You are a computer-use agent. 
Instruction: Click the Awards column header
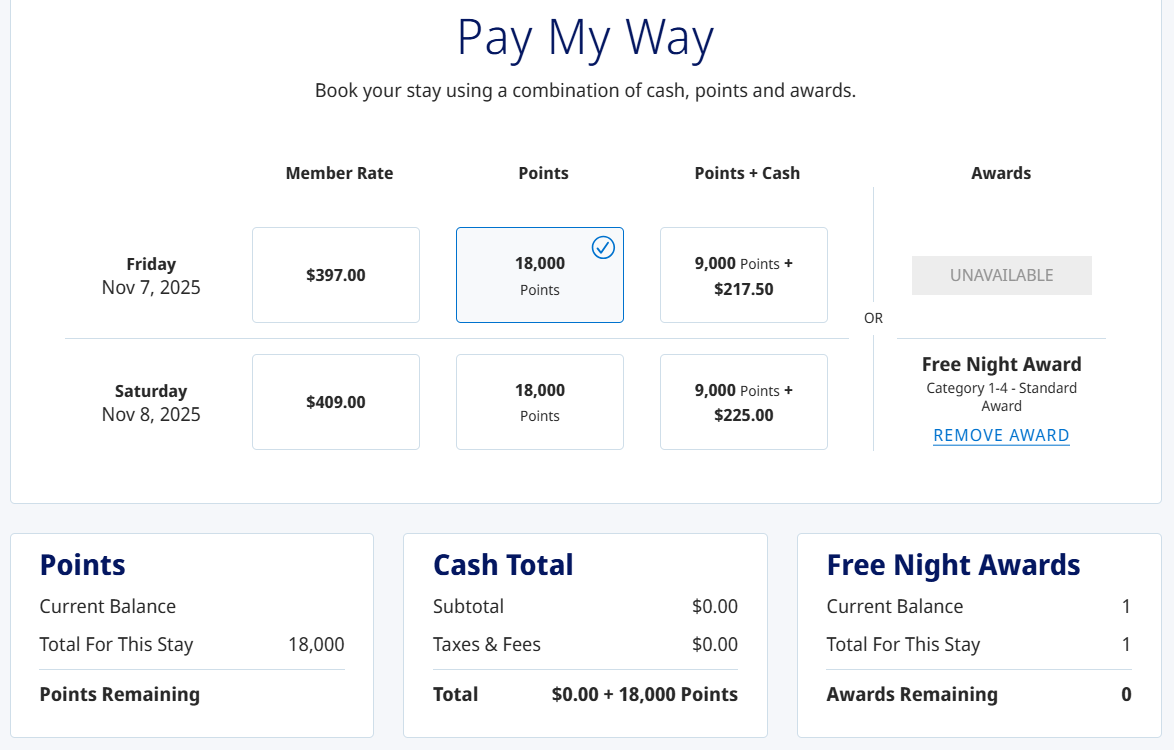1001,173
